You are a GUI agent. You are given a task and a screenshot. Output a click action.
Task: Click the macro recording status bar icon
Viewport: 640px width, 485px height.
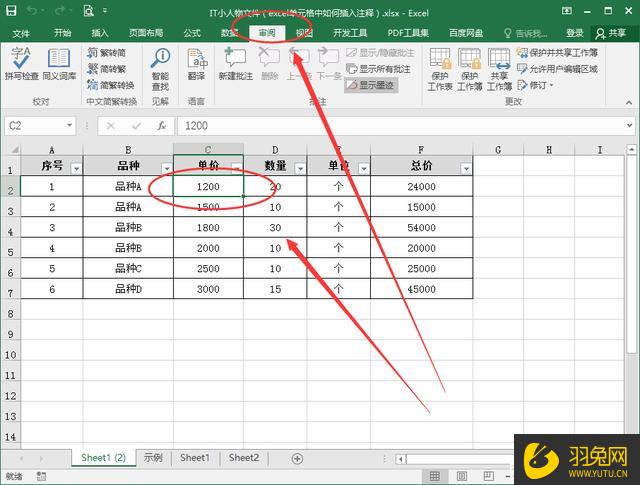41,476
